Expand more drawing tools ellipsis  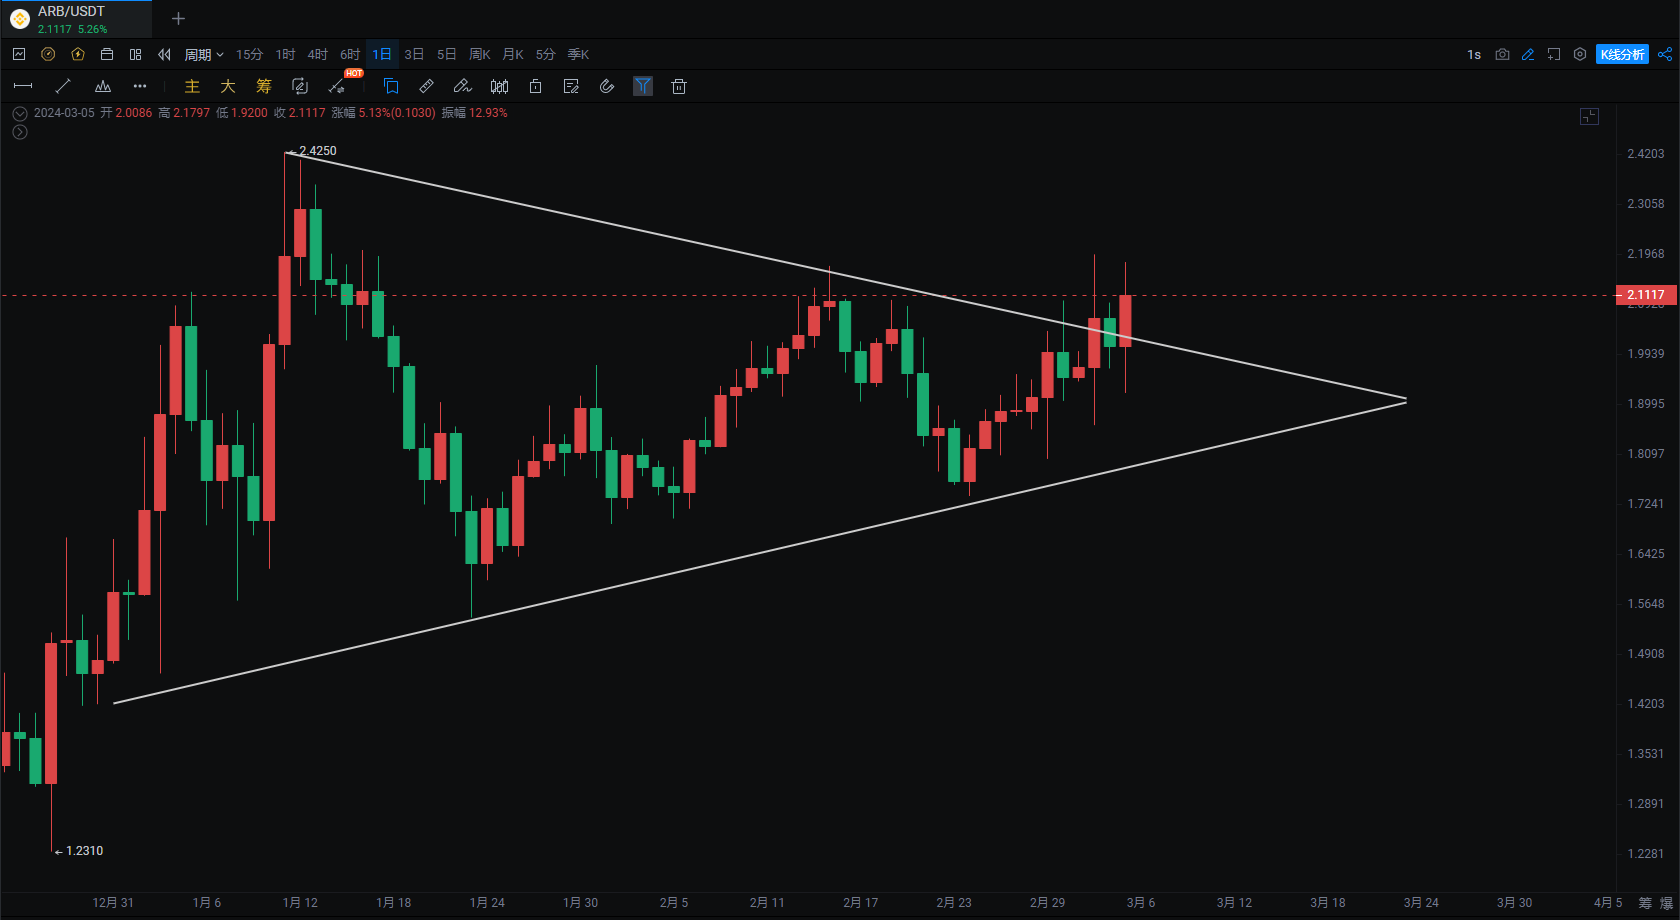click(x=140, y=86)
